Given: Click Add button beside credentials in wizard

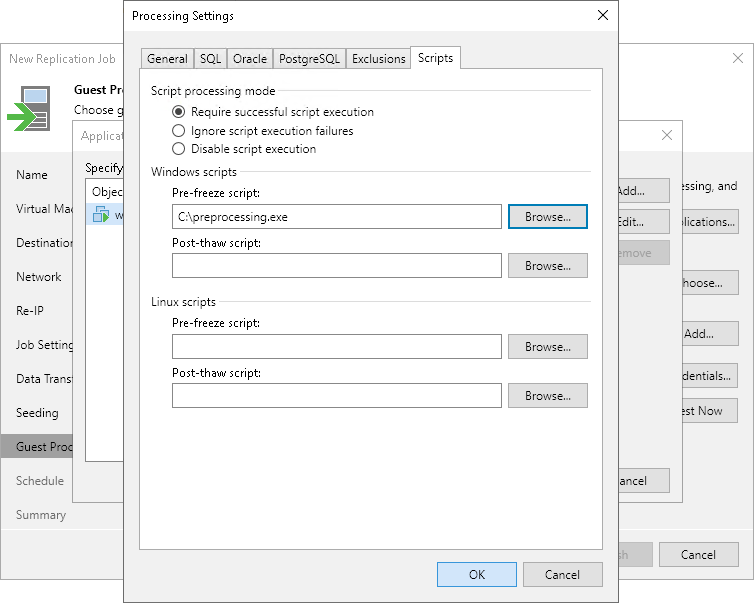Looking at the screenshot, I should coord(710,334).
